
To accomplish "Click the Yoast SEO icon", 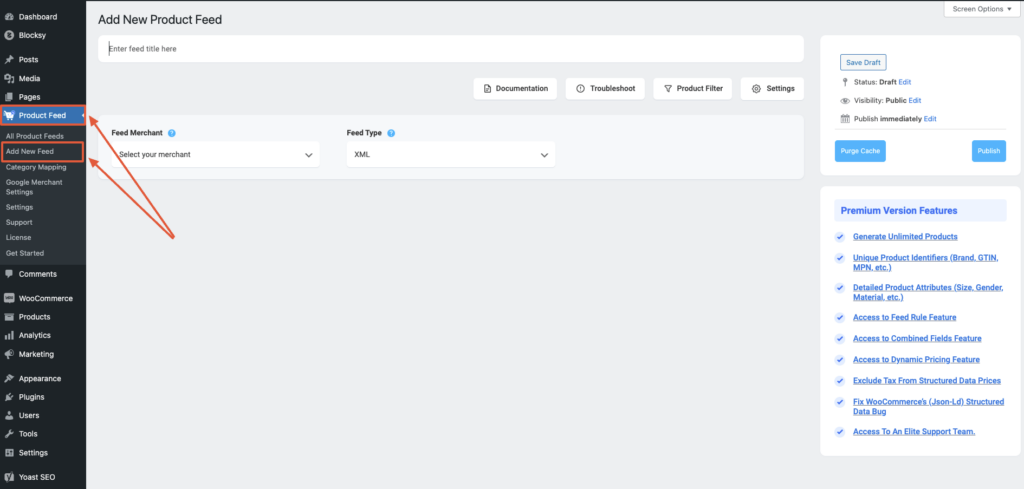I will (x=9, y=477).
